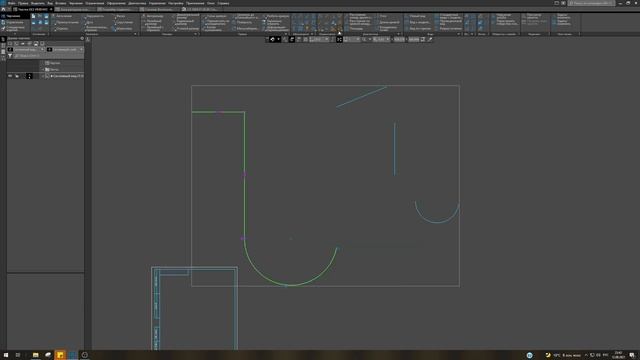Switch to the active Чертеж document tab
The width and height of the screenshot is (640, 360).
coord(33,9)
